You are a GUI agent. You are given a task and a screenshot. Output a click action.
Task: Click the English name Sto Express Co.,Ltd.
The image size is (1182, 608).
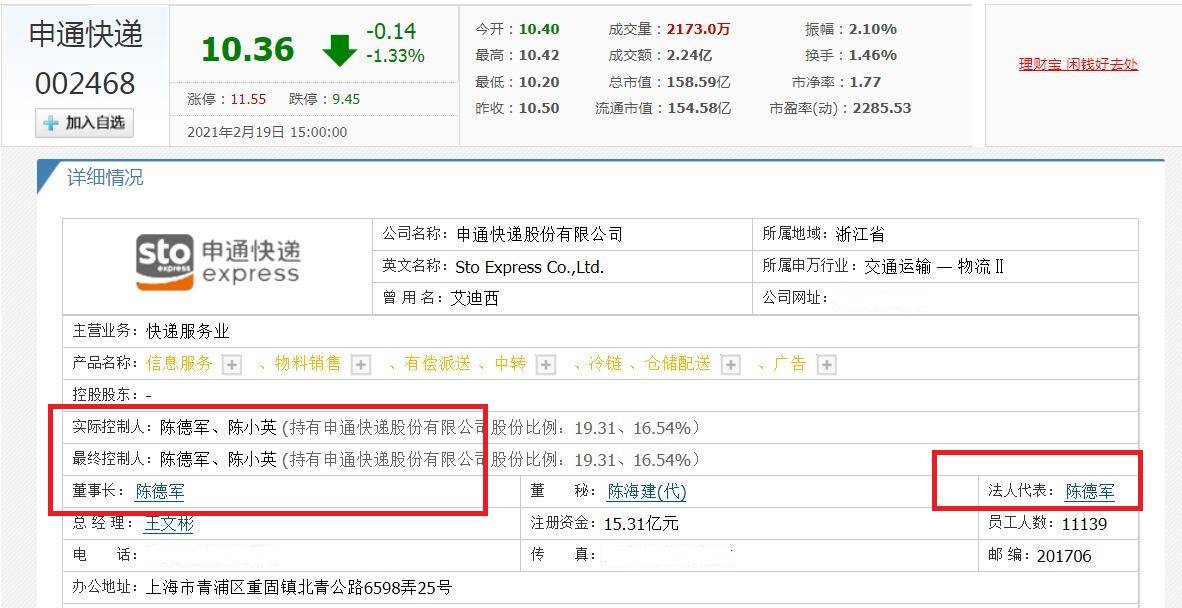coord(530,267)
